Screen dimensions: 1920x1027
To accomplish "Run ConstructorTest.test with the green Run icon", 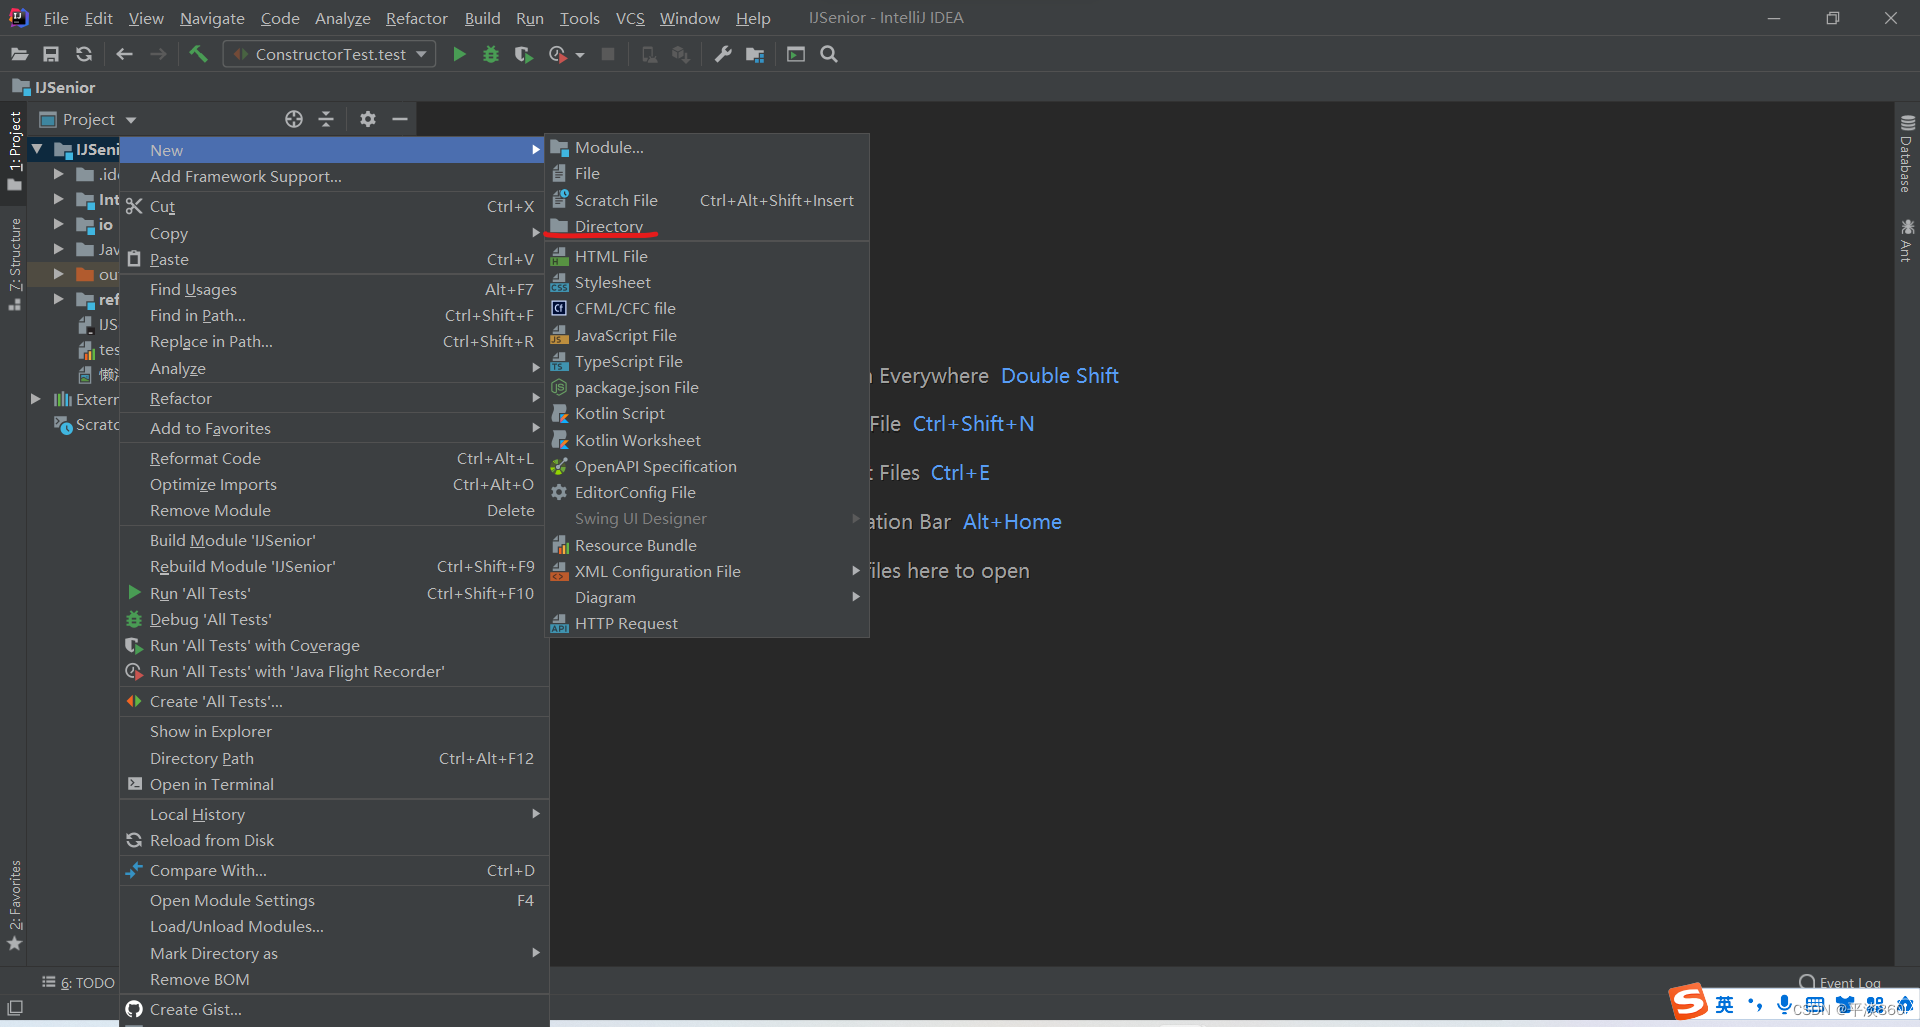I will (458, 54).
